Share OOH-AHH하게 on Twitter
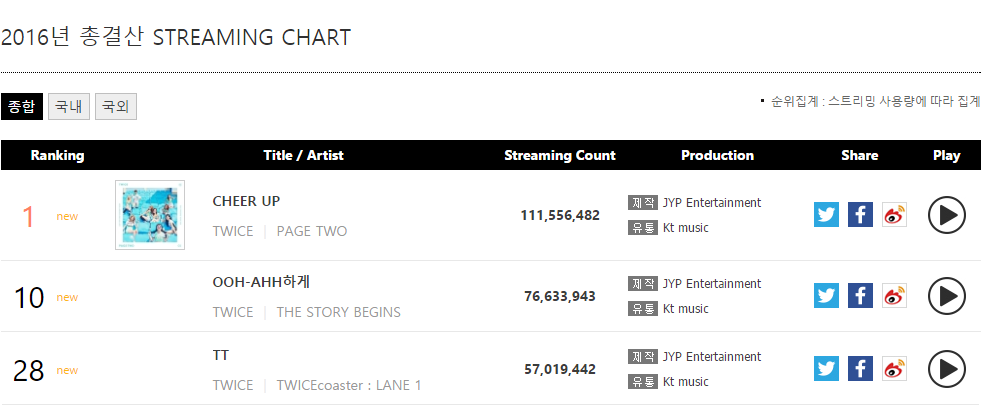Viewport: 983px width, 407px height. (826, 295)
